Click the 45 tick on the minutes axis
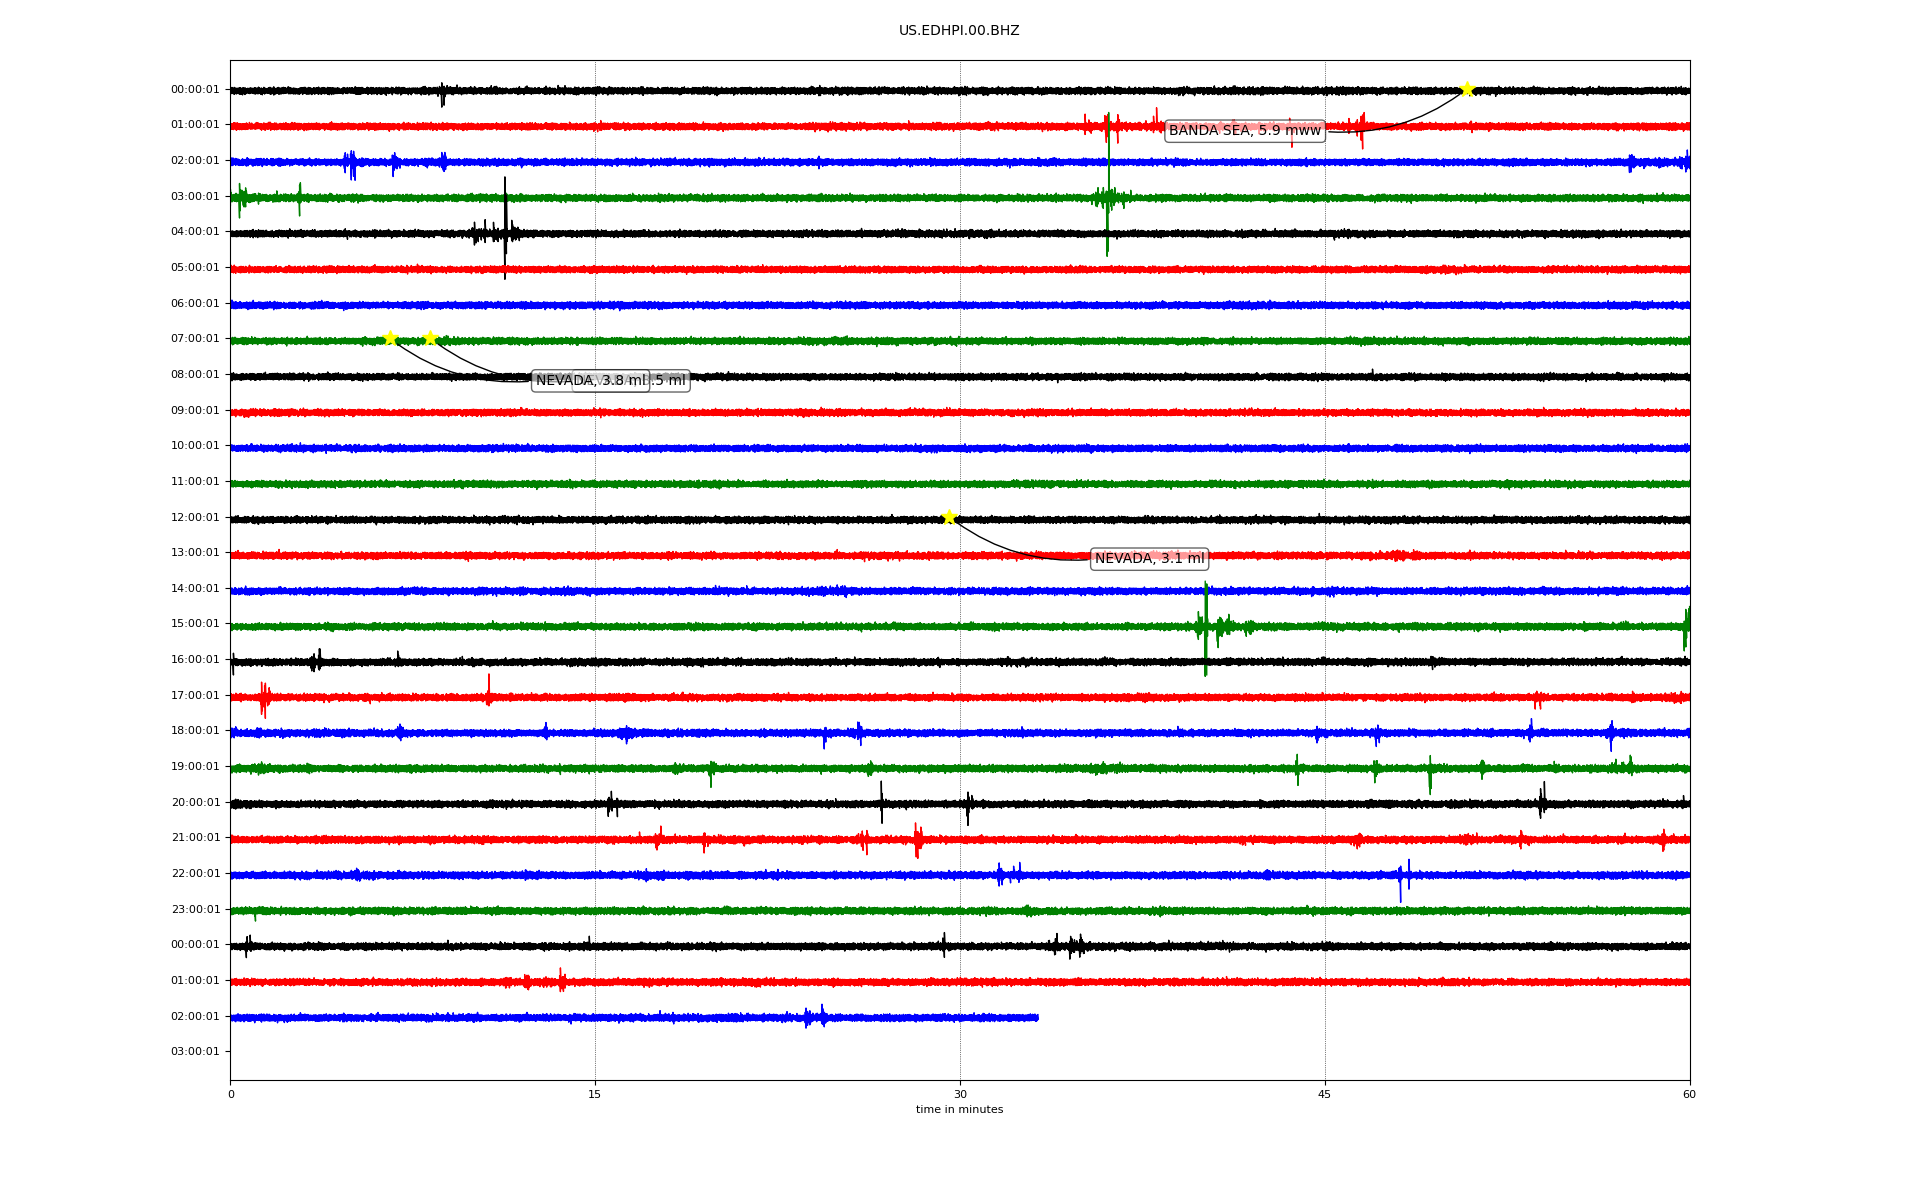Screen dimensions: 1920x1200 pos(1325,1095)
